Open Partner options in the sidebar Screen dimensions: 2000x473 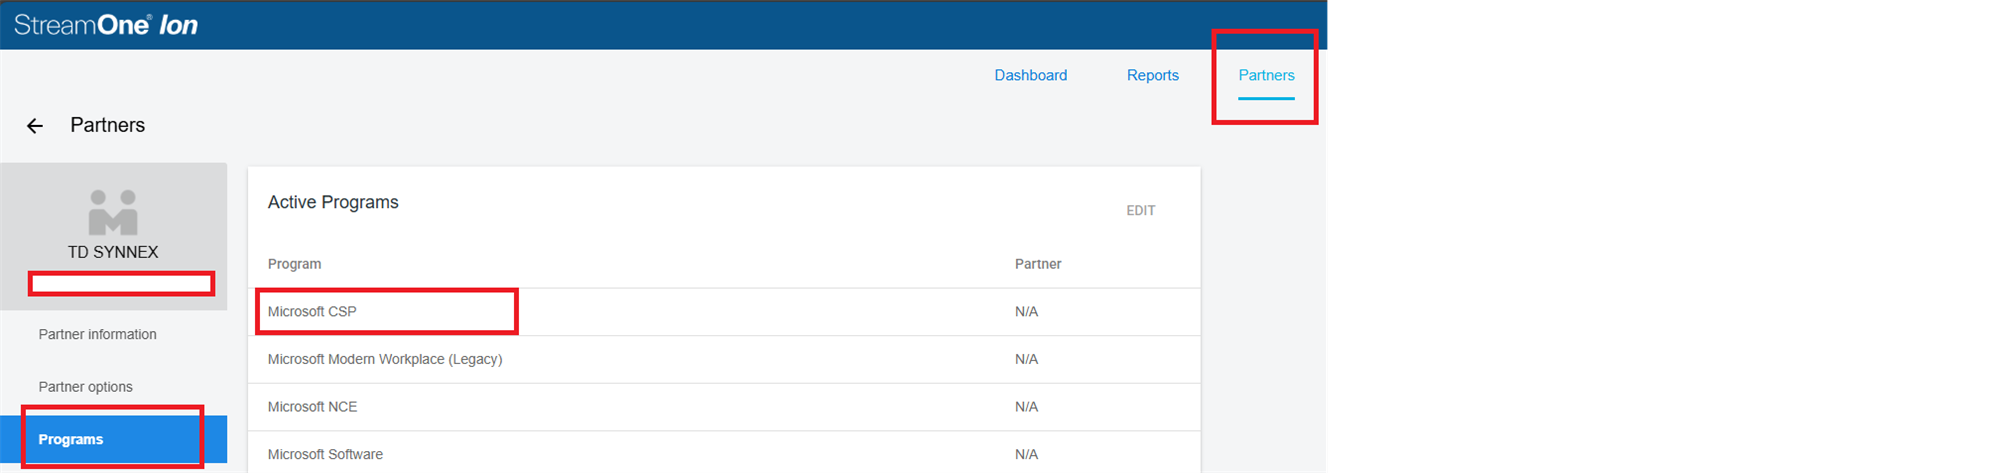point(85,387)
